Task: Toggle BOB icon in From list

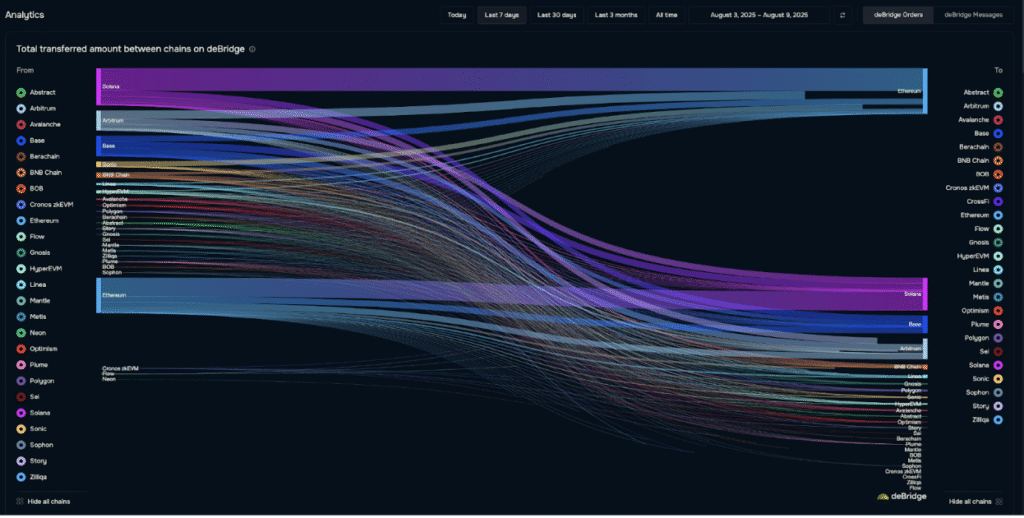Action: coord(21,189)
